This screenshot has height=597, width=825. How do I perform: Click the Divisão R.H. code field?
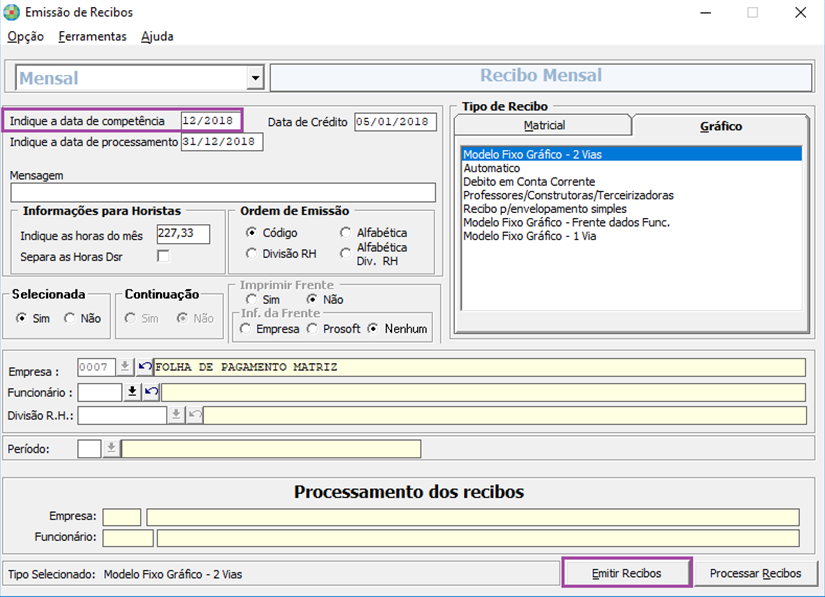122,415
